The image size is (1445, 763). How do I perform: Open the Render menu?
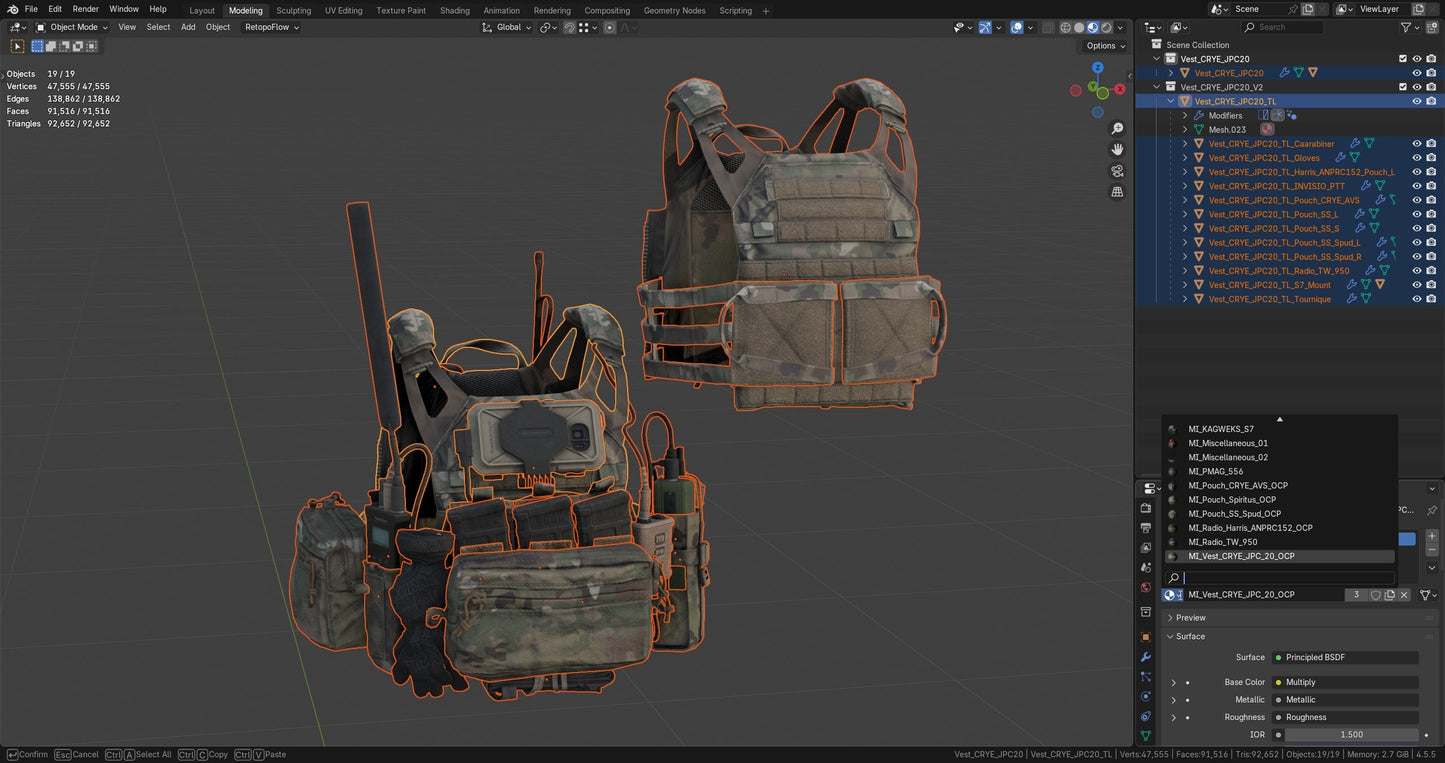tap(85, 9)
